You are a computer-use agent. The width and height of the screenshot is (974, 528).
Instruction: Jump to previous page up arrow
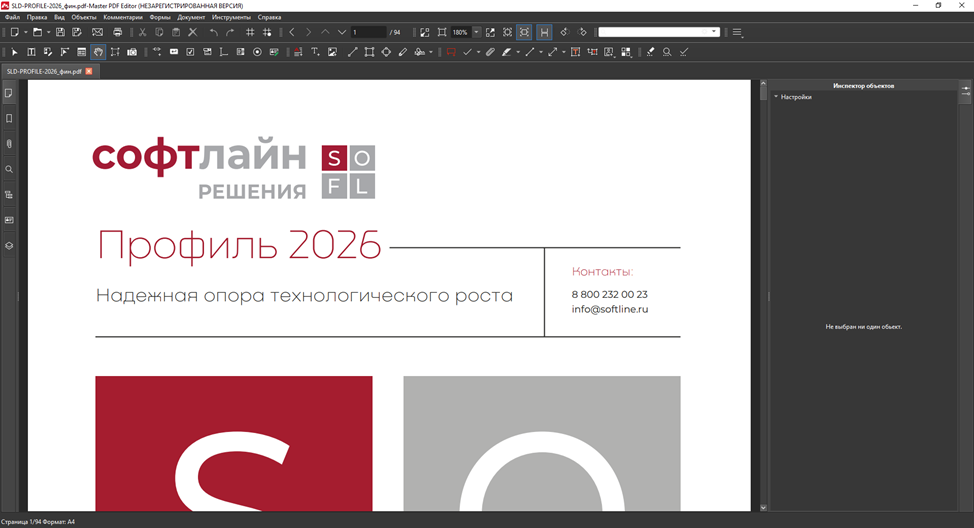tap(325, 32)
